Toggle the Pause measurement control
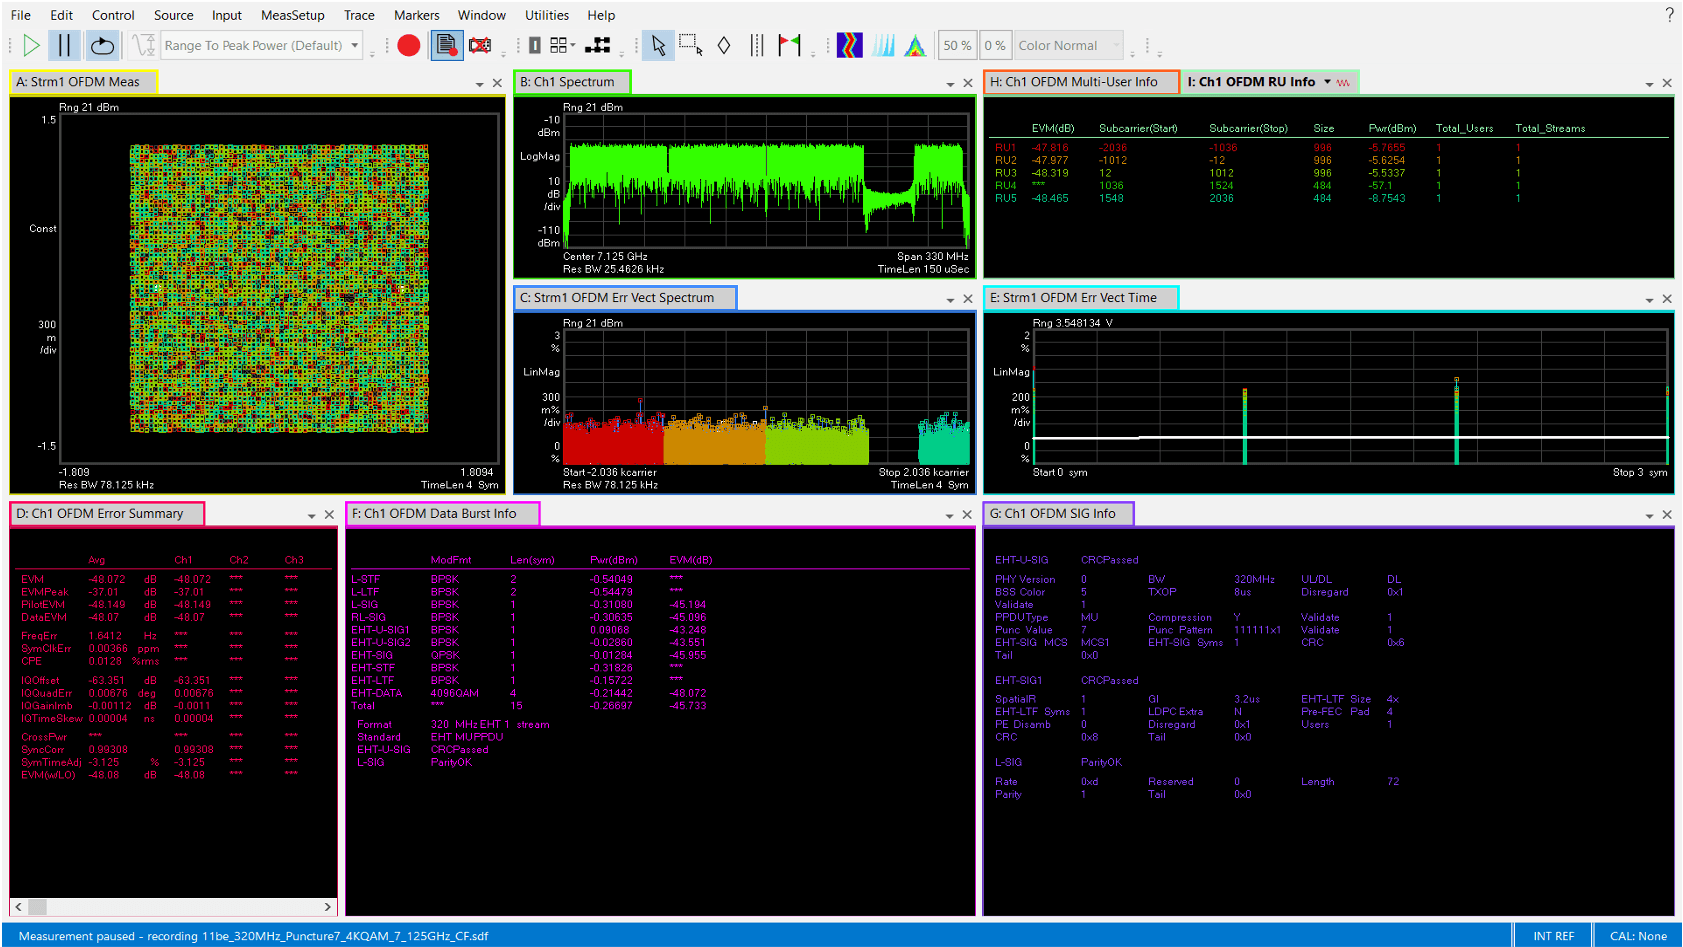 (x=62, y=45)
